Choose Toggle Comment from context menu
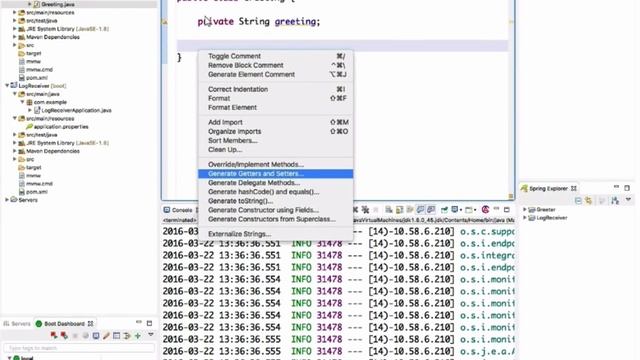Viewport: 640px width, 360px height. (x=276, y=56)
